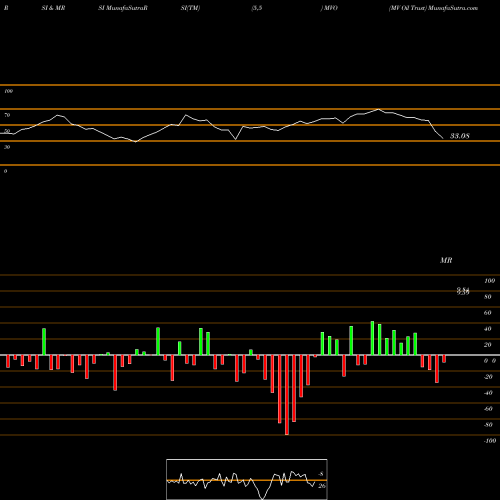Click the RSI value label 33.08

[460, 136]
